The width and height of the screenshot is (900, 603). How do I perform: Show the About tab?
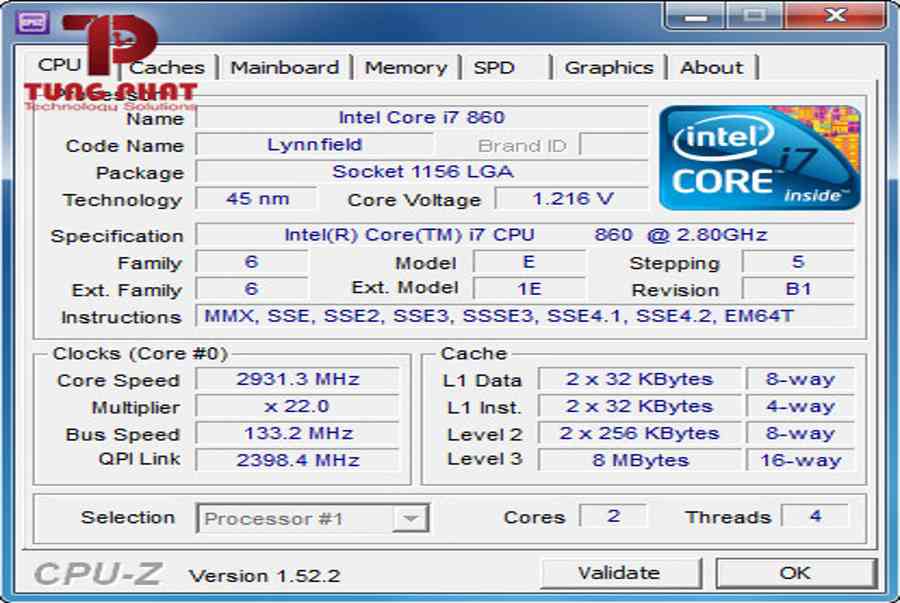click(x=712, y=68)
